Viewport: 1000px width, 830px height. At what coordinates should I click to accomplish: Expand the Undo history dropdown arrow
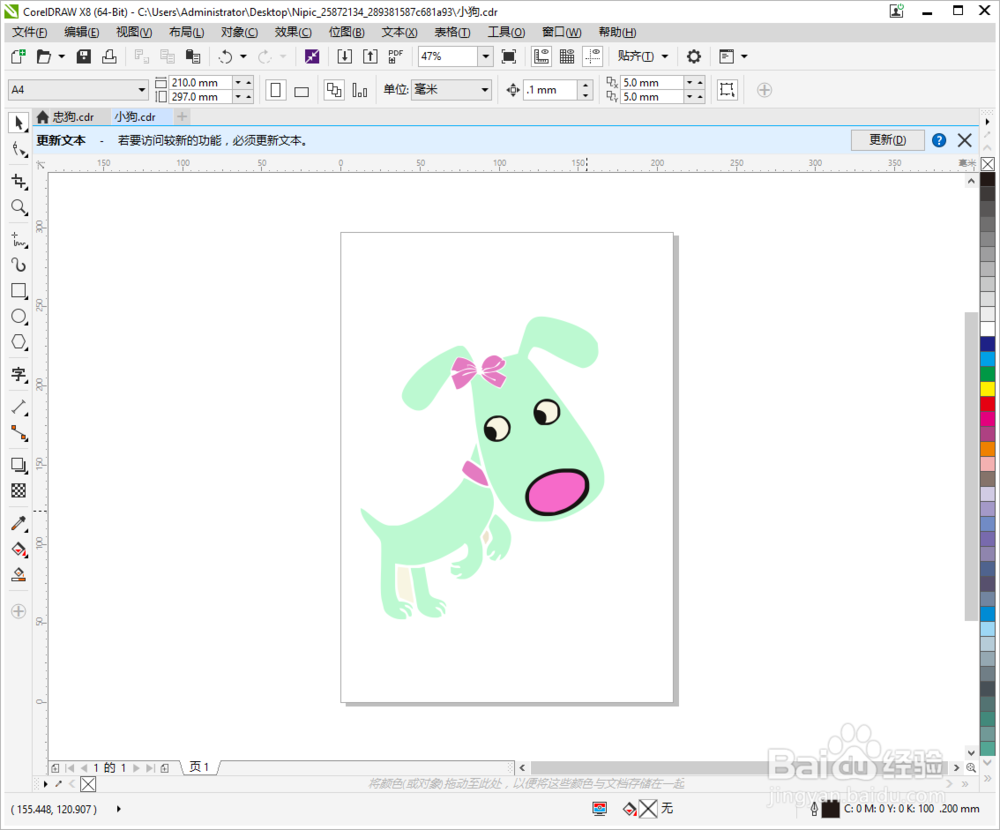(x=243, y=57)
